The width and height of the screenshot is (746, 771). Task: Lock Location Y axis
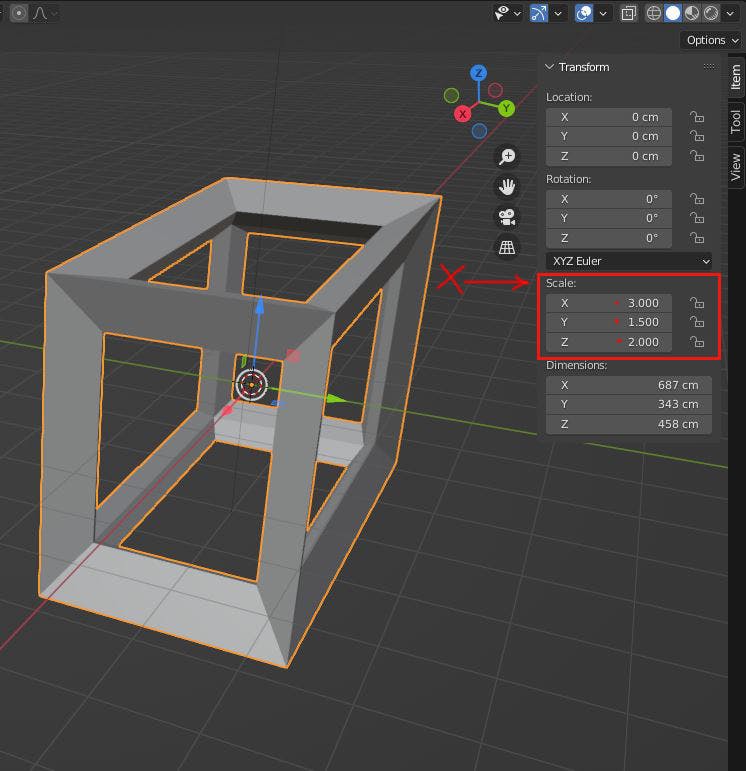(x=697, y=136)
